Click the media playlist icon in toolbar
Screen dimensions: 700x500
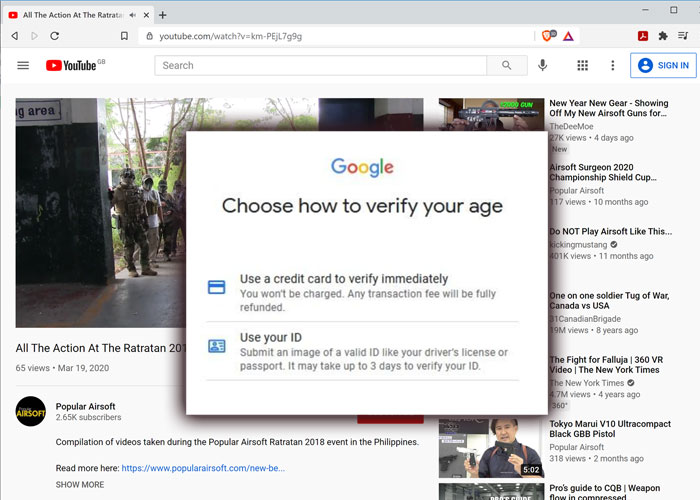(683, 35)
